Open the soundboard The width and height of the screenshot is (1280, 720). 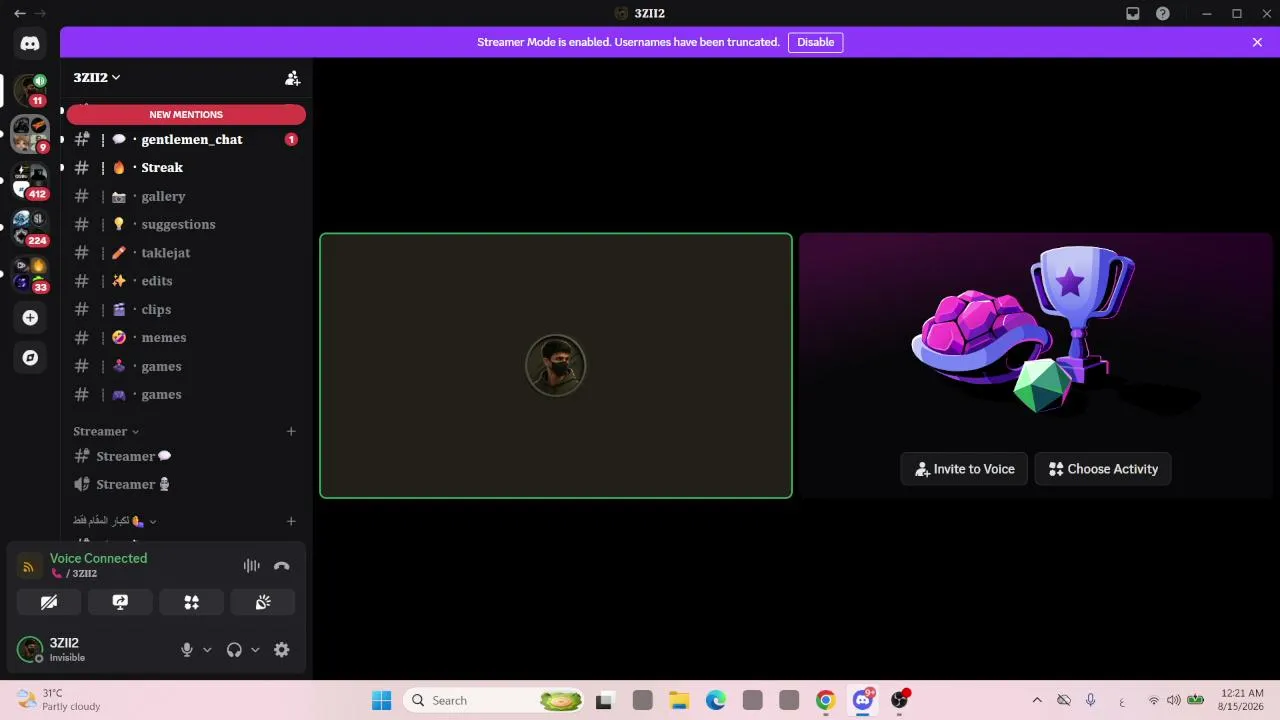point(263,601)
